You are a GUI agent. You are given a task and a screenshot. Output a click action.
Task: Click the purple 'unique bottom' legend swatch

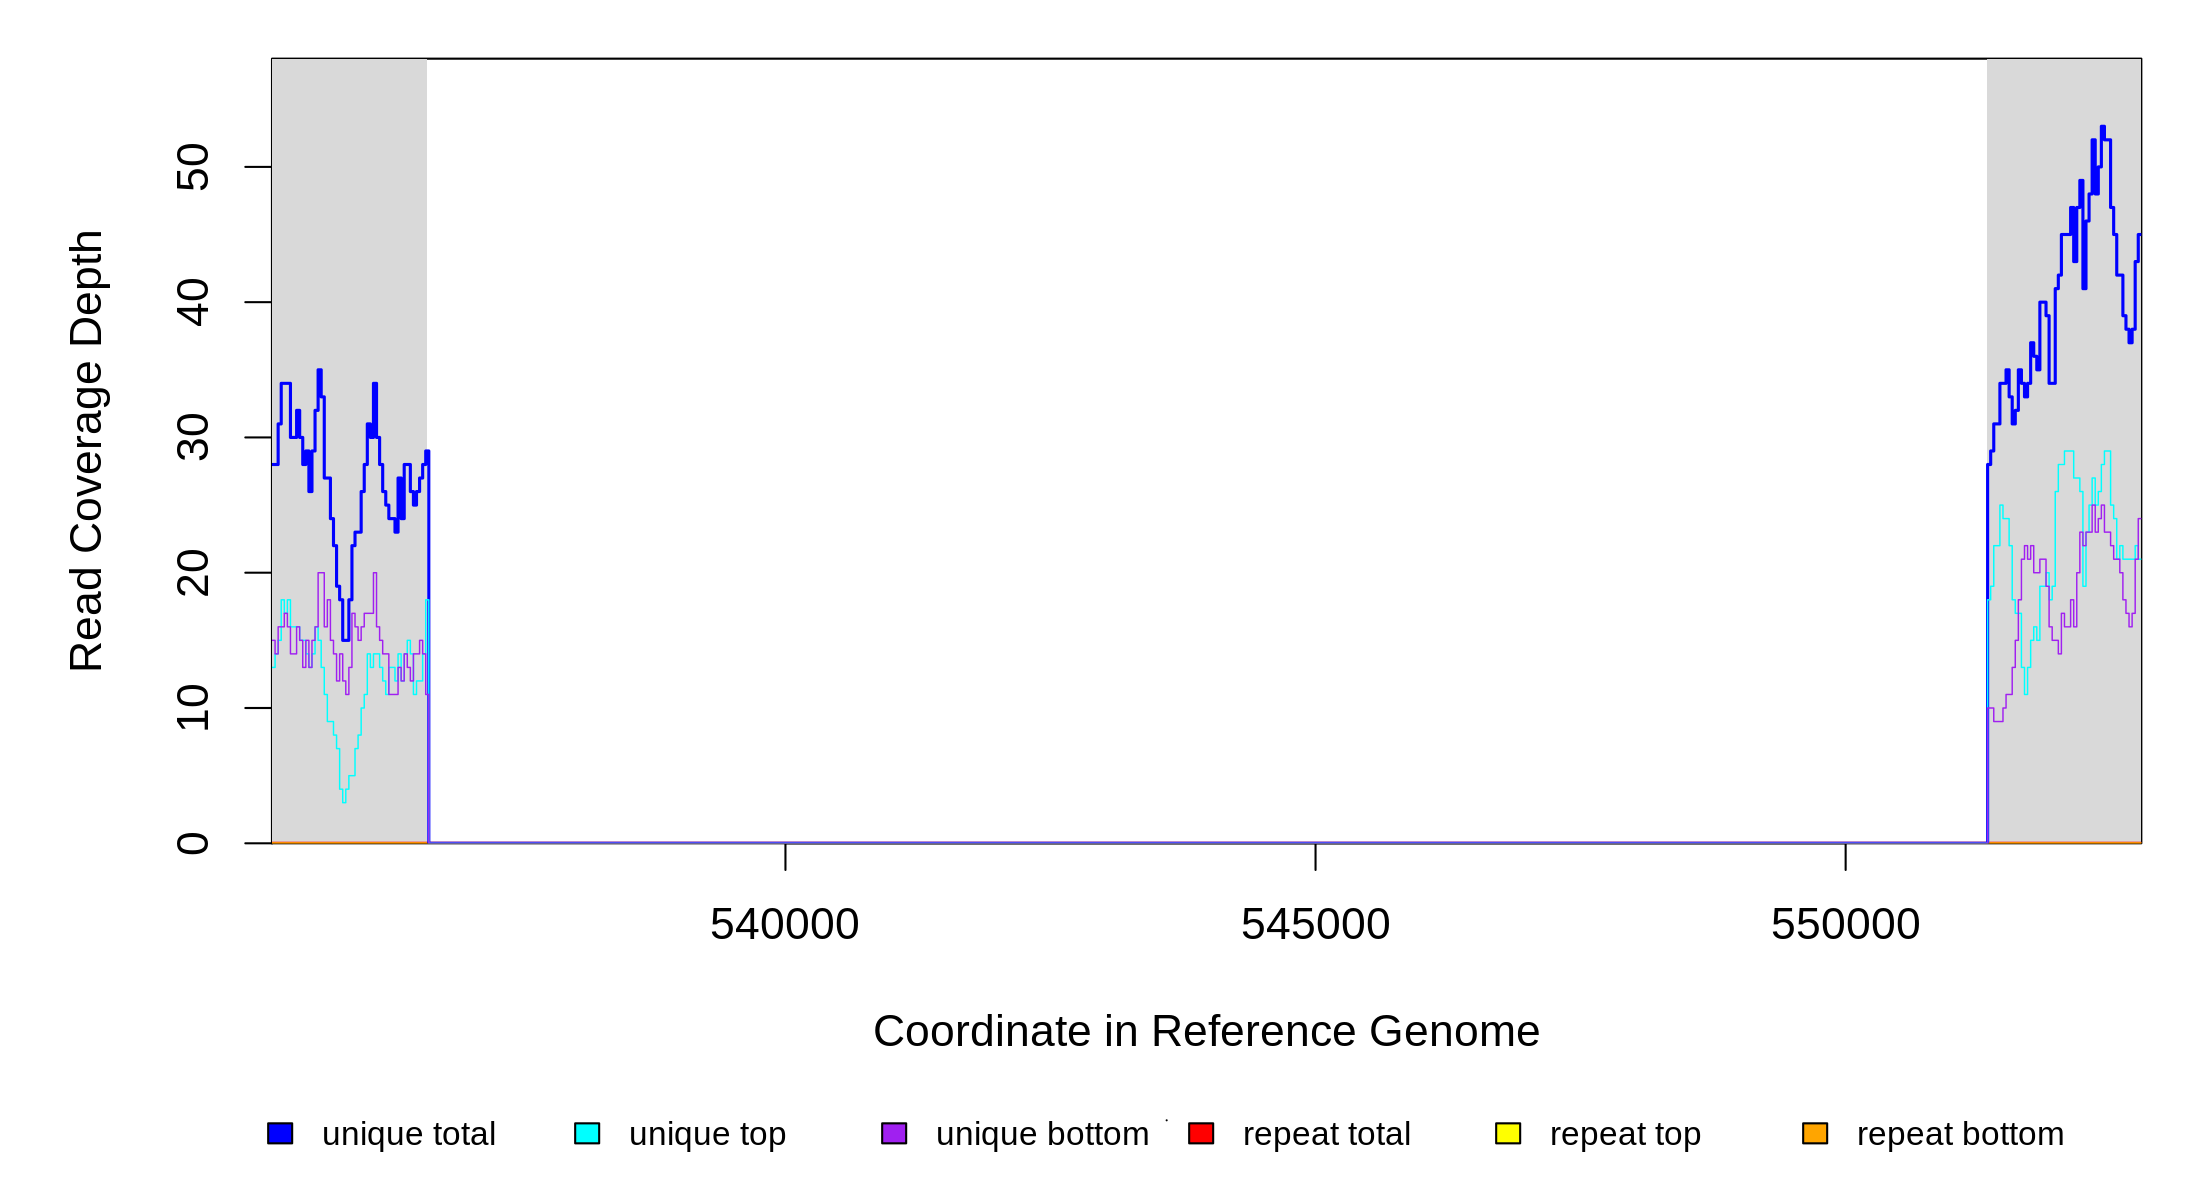[894, 1133]
